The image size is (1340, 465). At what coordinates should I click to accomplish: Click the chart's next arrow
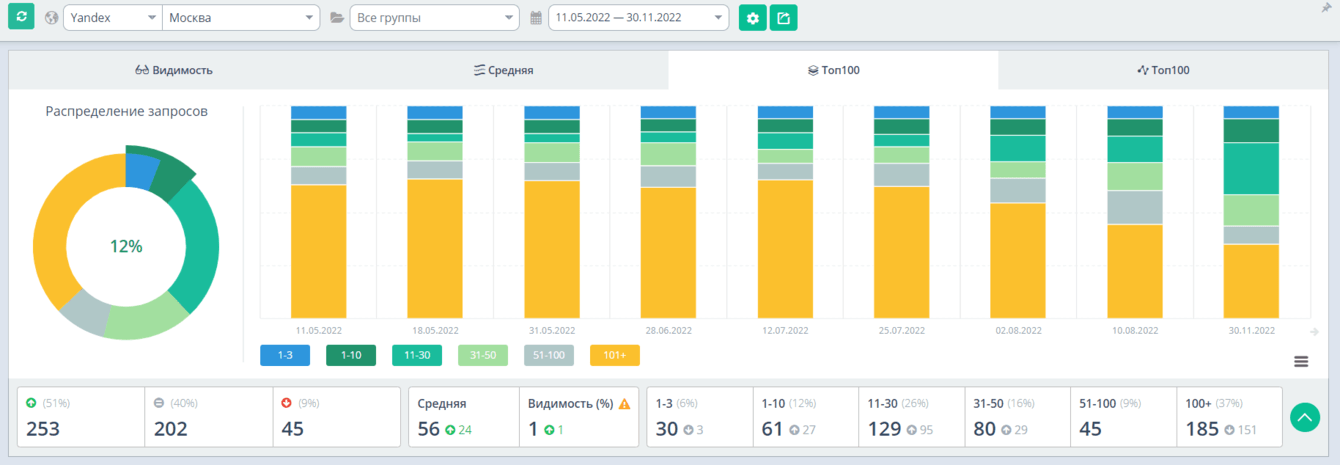[x=1315, y=332]
